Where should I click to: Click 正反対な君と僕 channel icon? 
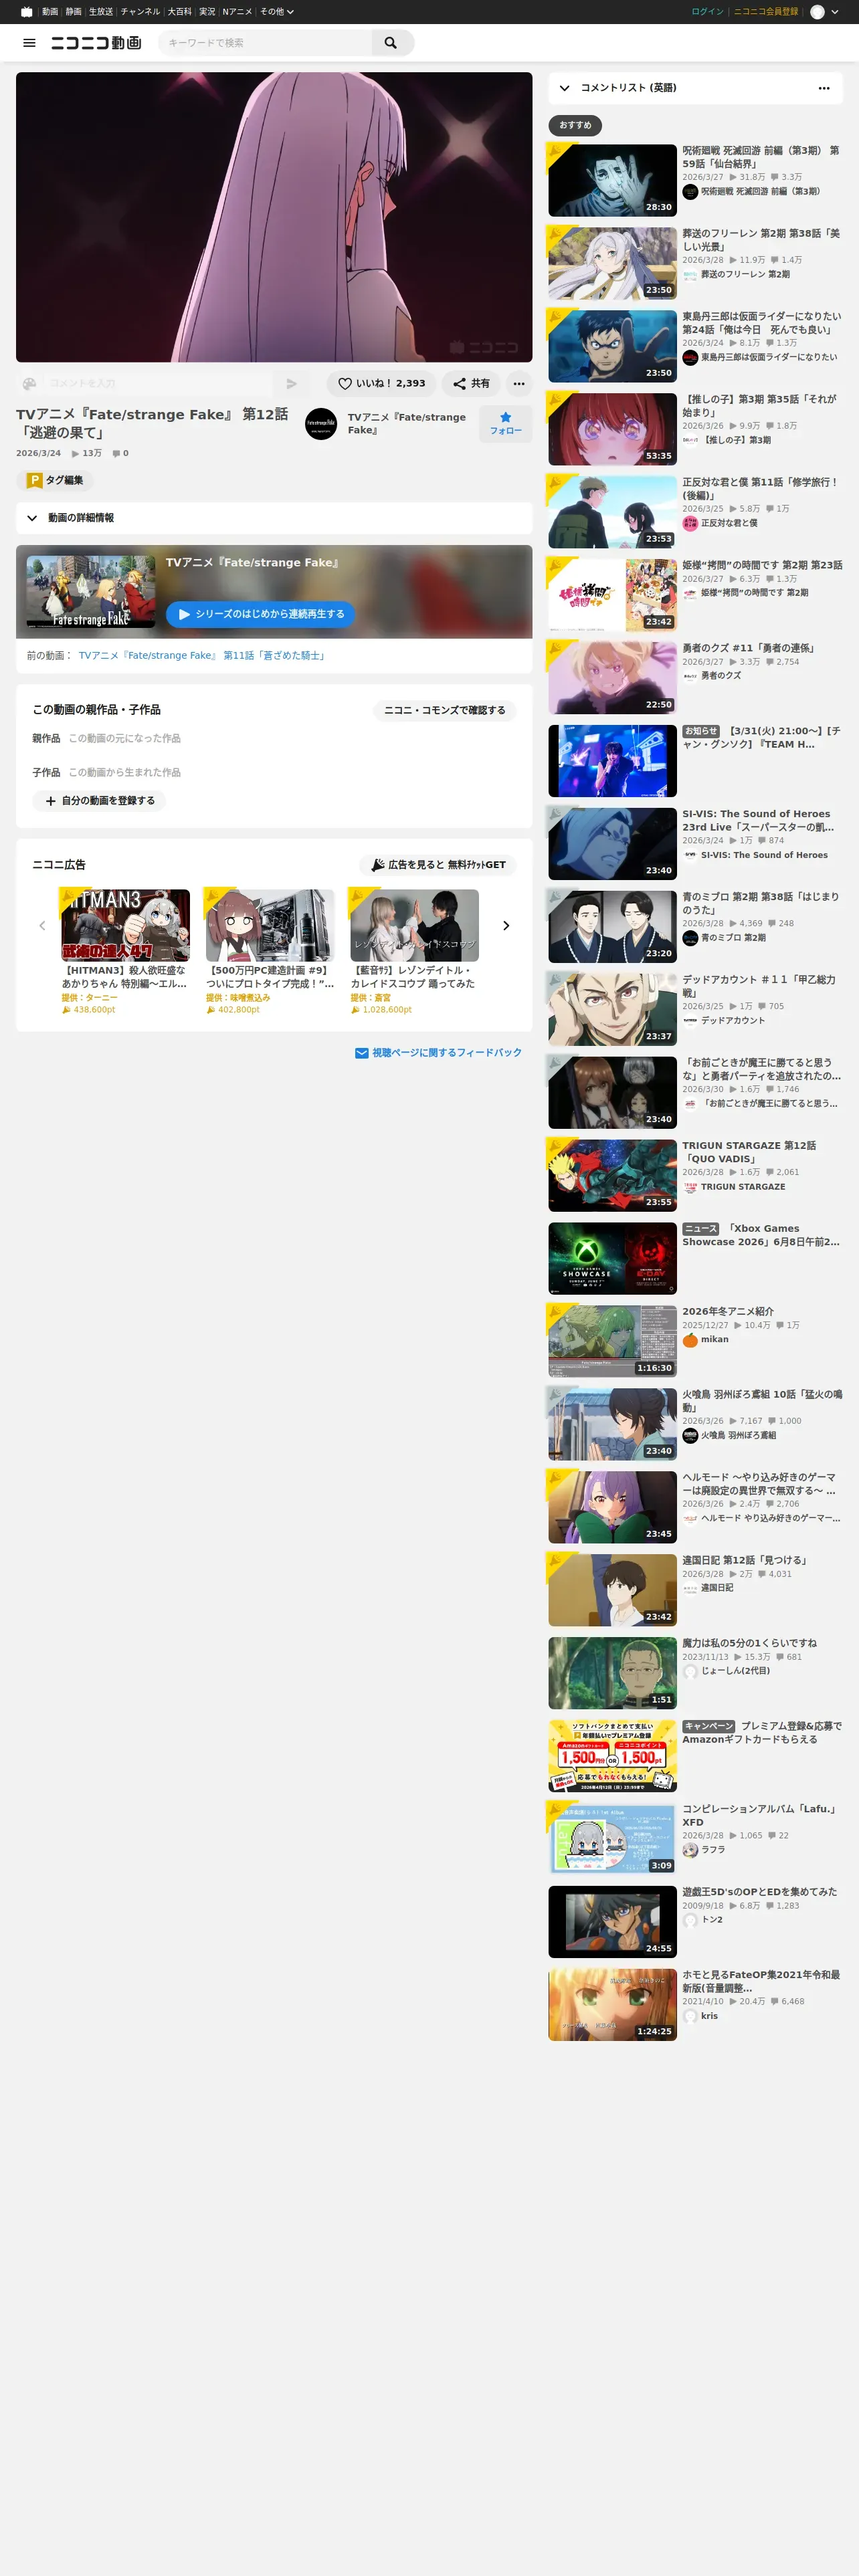(690, 523)
